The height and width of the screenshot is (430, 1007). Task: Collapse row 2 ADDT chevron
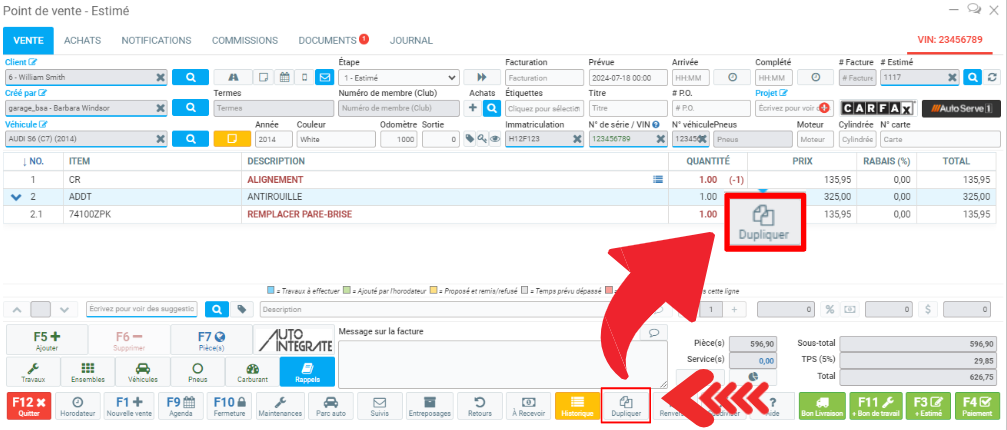16,197
